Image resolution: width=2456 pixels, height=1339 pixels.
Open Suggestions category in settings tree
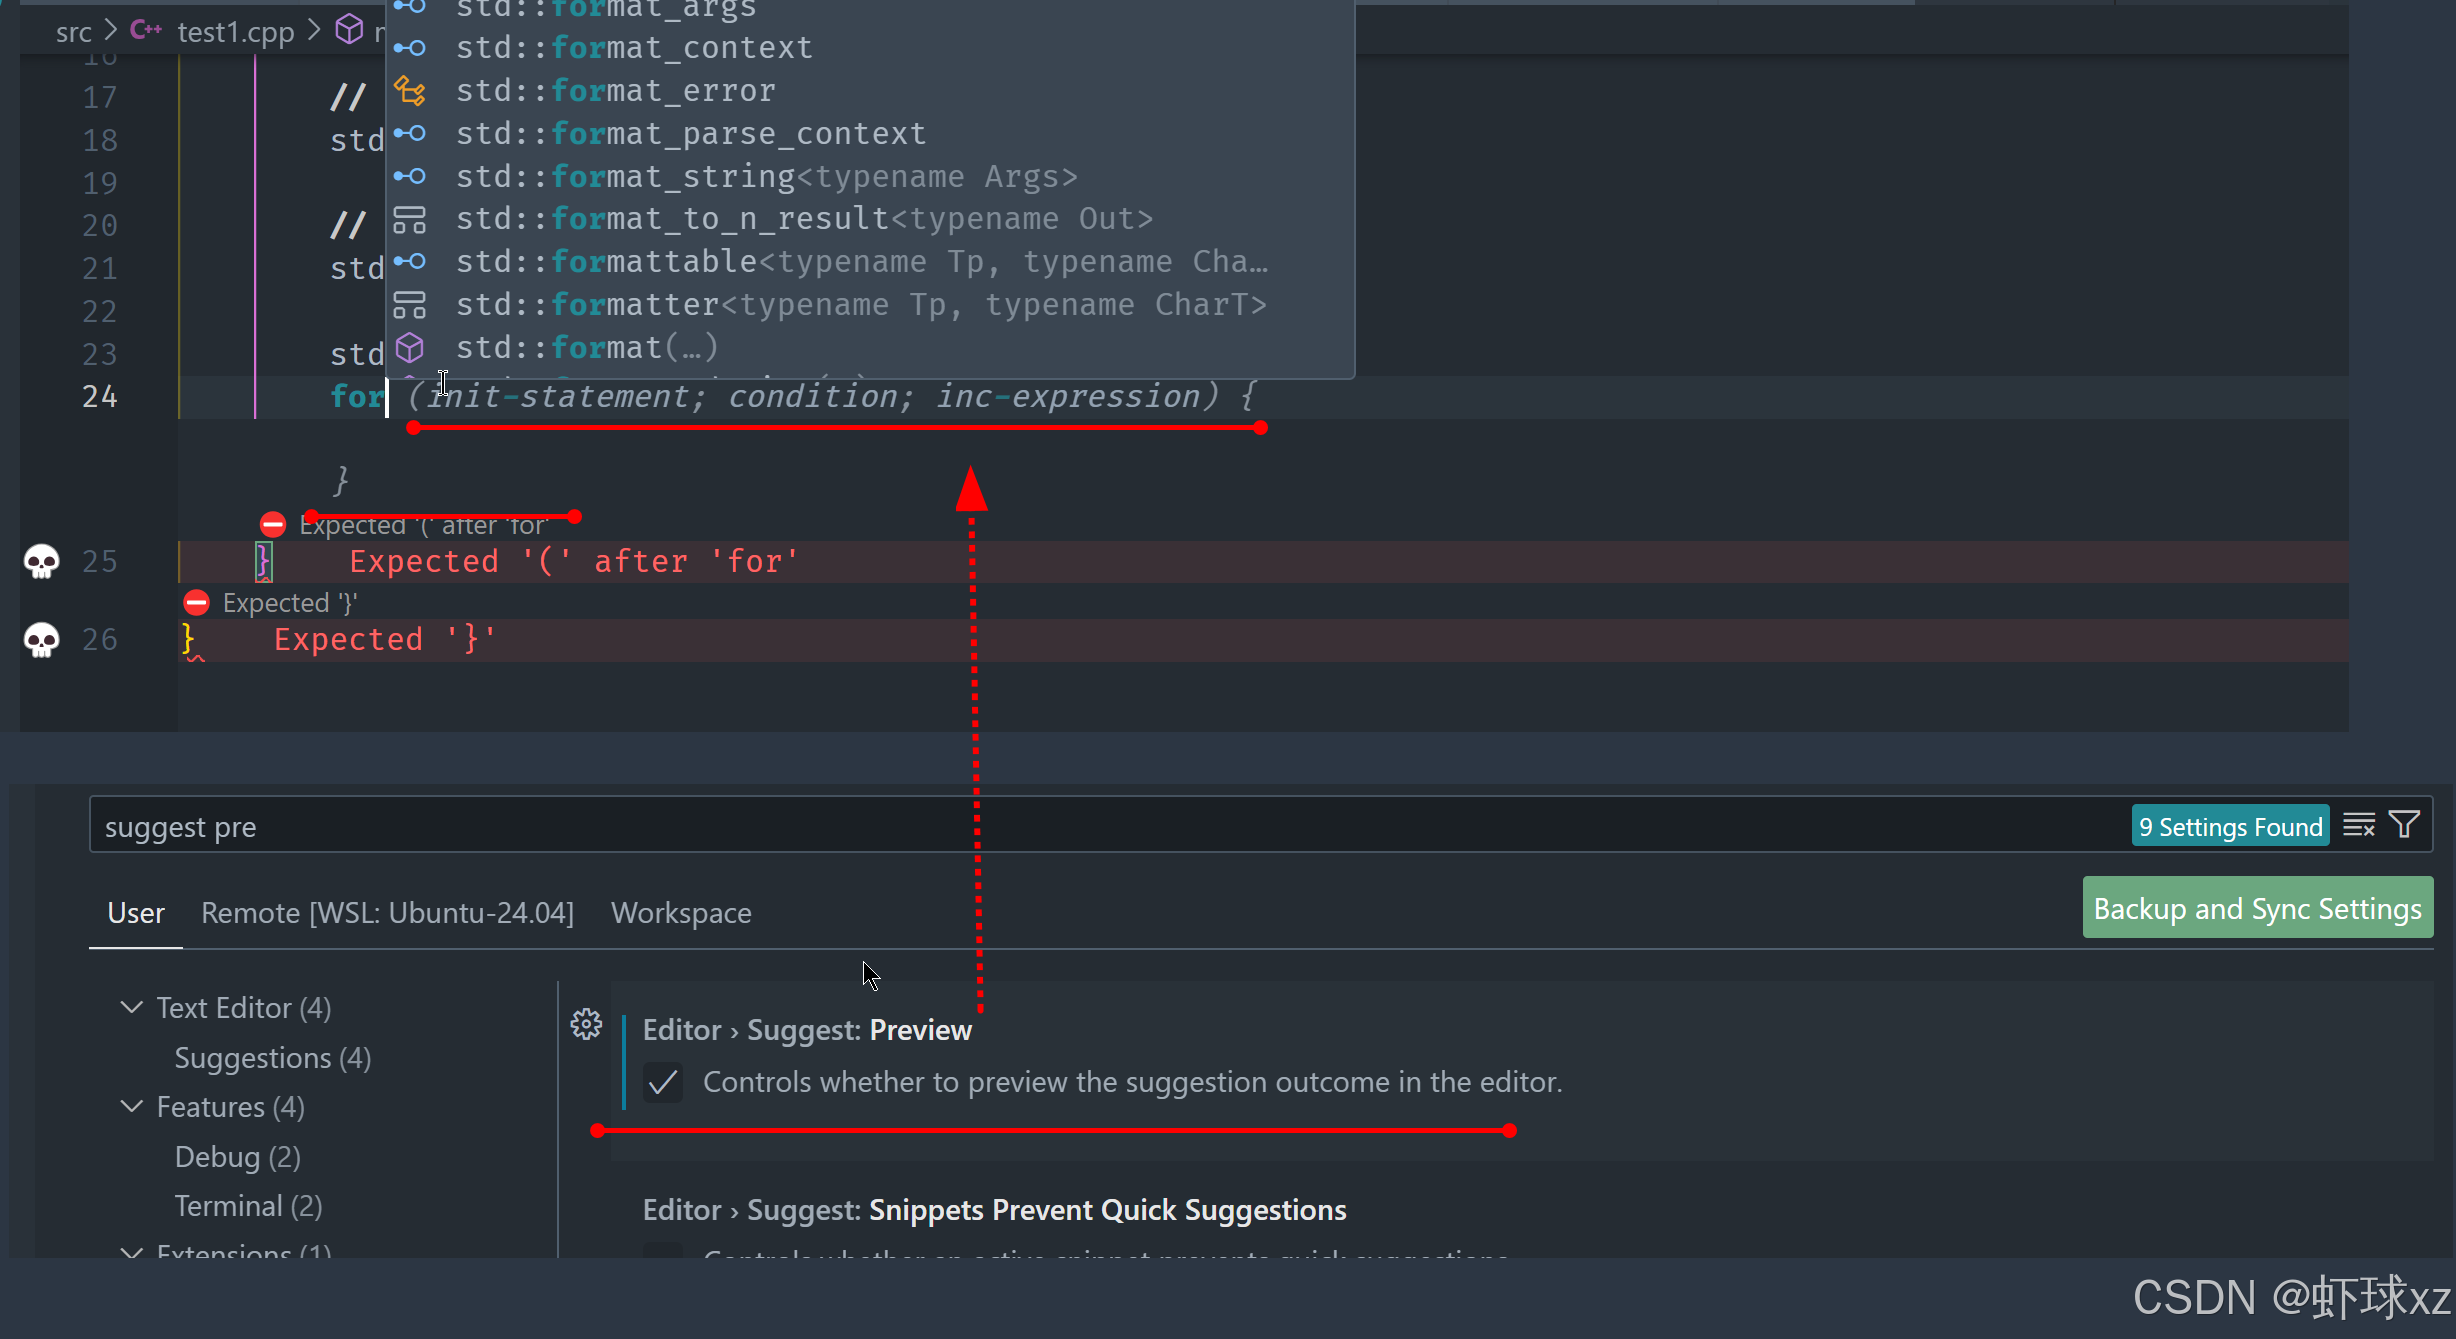pos(272,1058)
